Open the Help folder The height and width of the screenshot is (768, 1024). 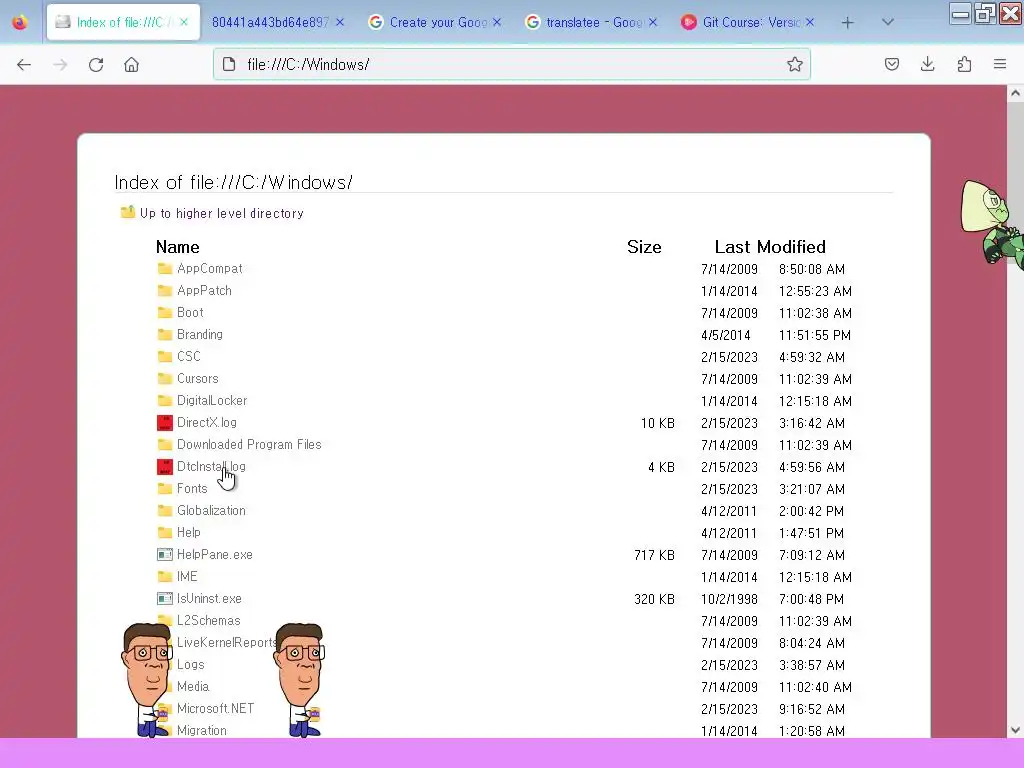click(188, 533)
